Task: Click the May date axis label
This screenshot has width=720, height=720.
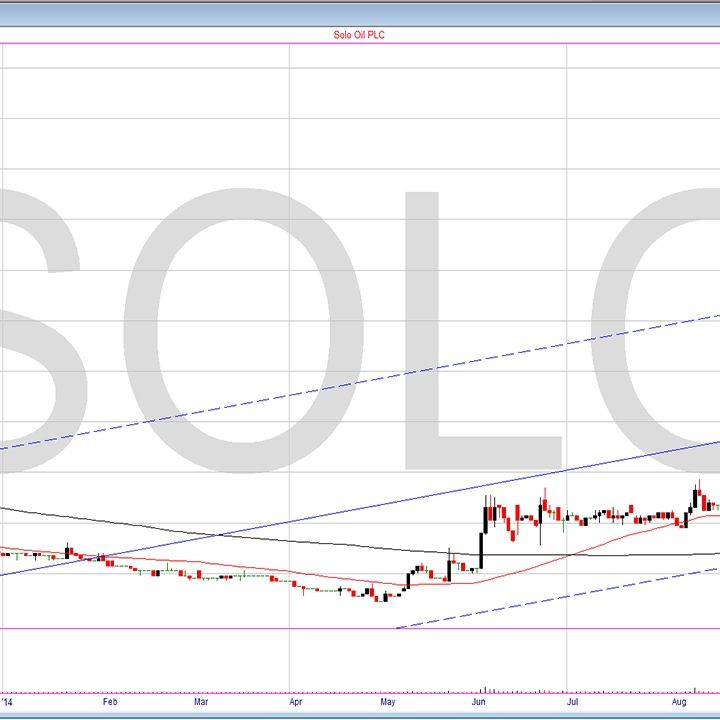Action: point(387,702)
